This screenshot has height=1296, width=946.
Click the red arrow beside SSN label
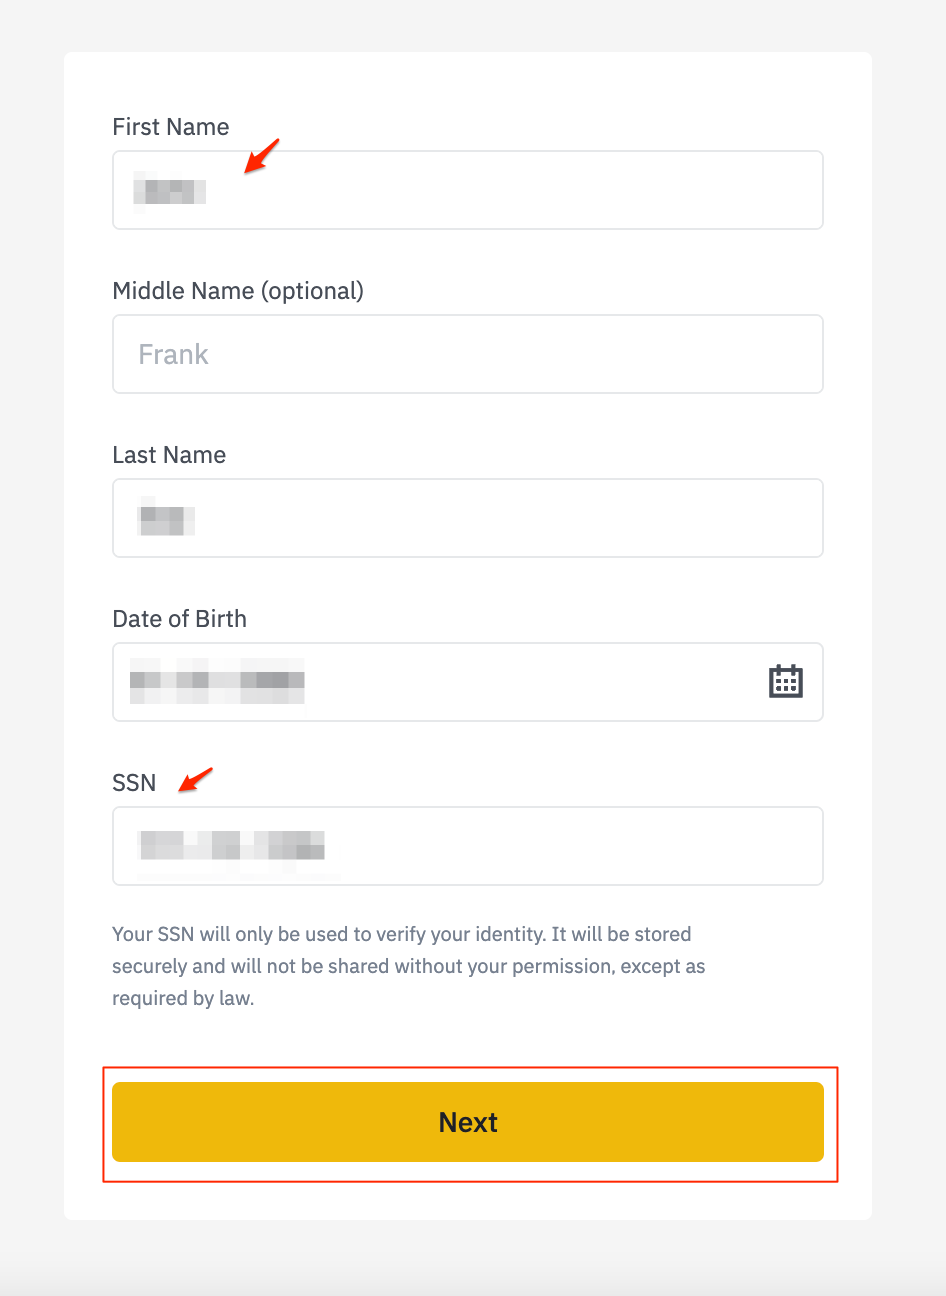(x=196, y=780)
